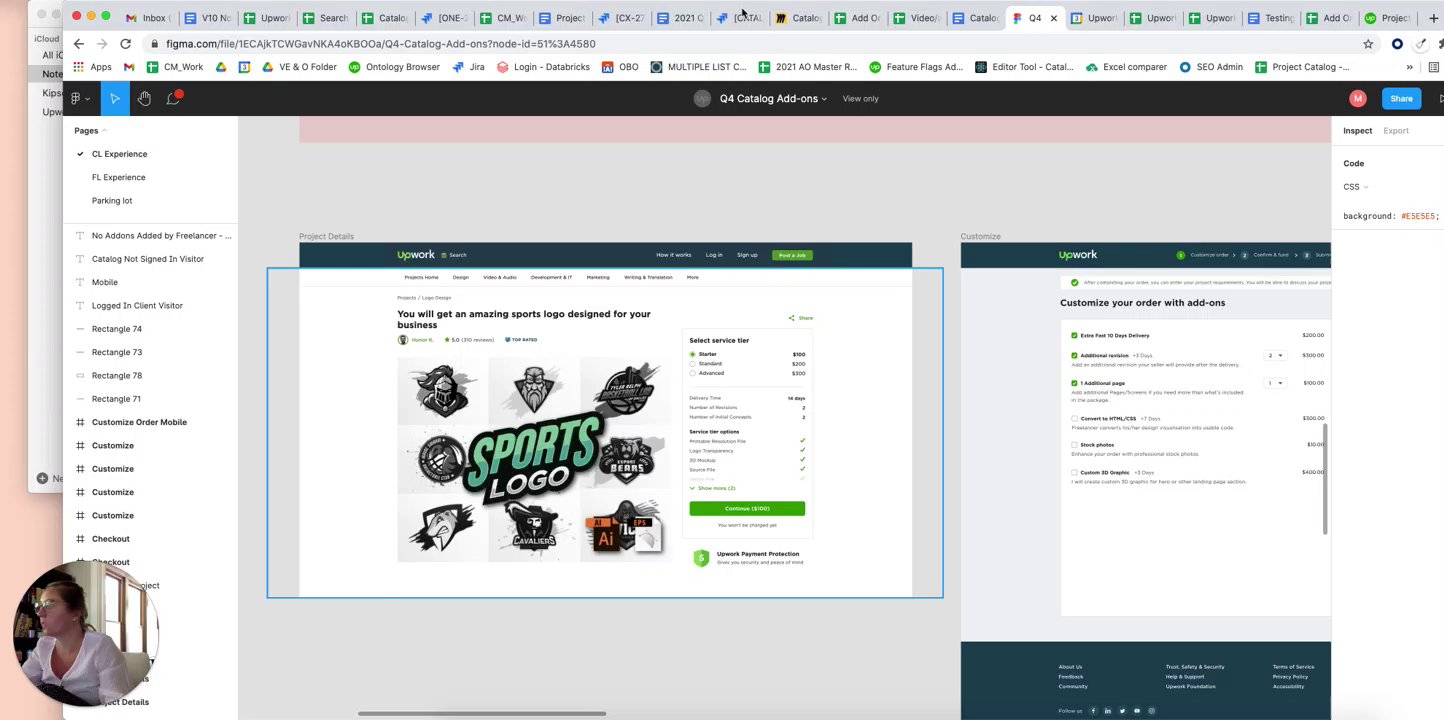
Task: Switch to the Inbox Gmail browser tab
Action: tap(148, 18)
